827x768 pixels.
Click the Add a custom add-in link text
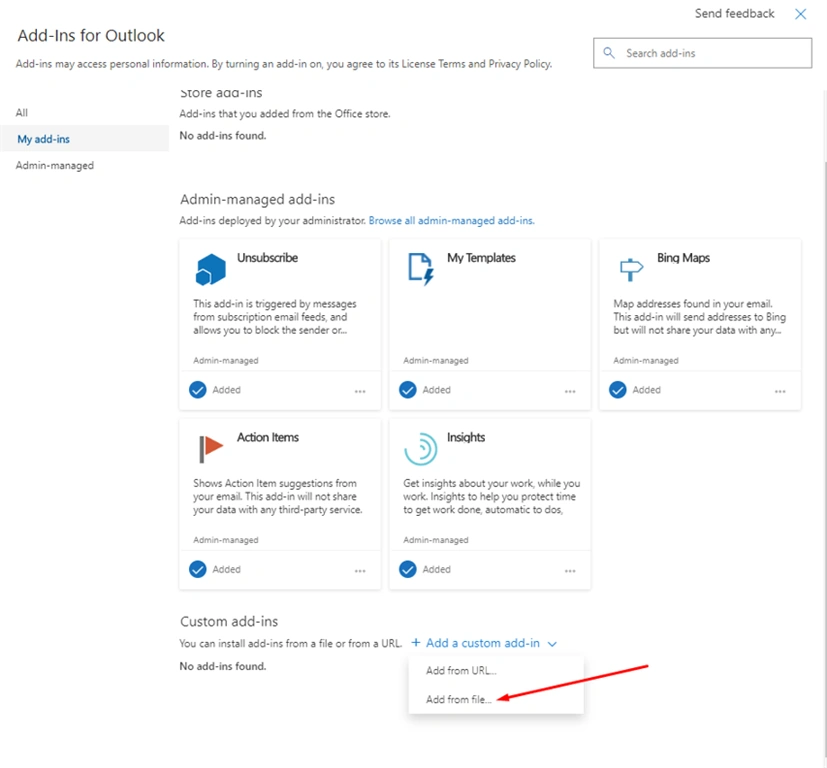pos(483,643)
